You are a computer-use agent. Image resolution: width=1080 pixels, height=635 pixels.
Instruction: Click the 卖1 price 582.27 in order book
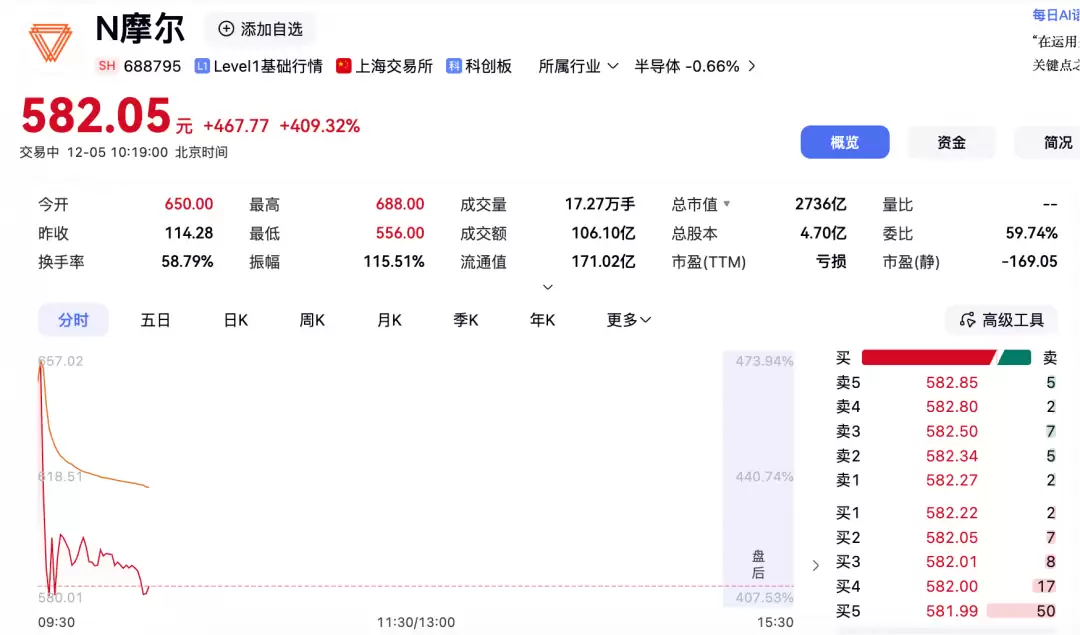(x=950, y=480)
